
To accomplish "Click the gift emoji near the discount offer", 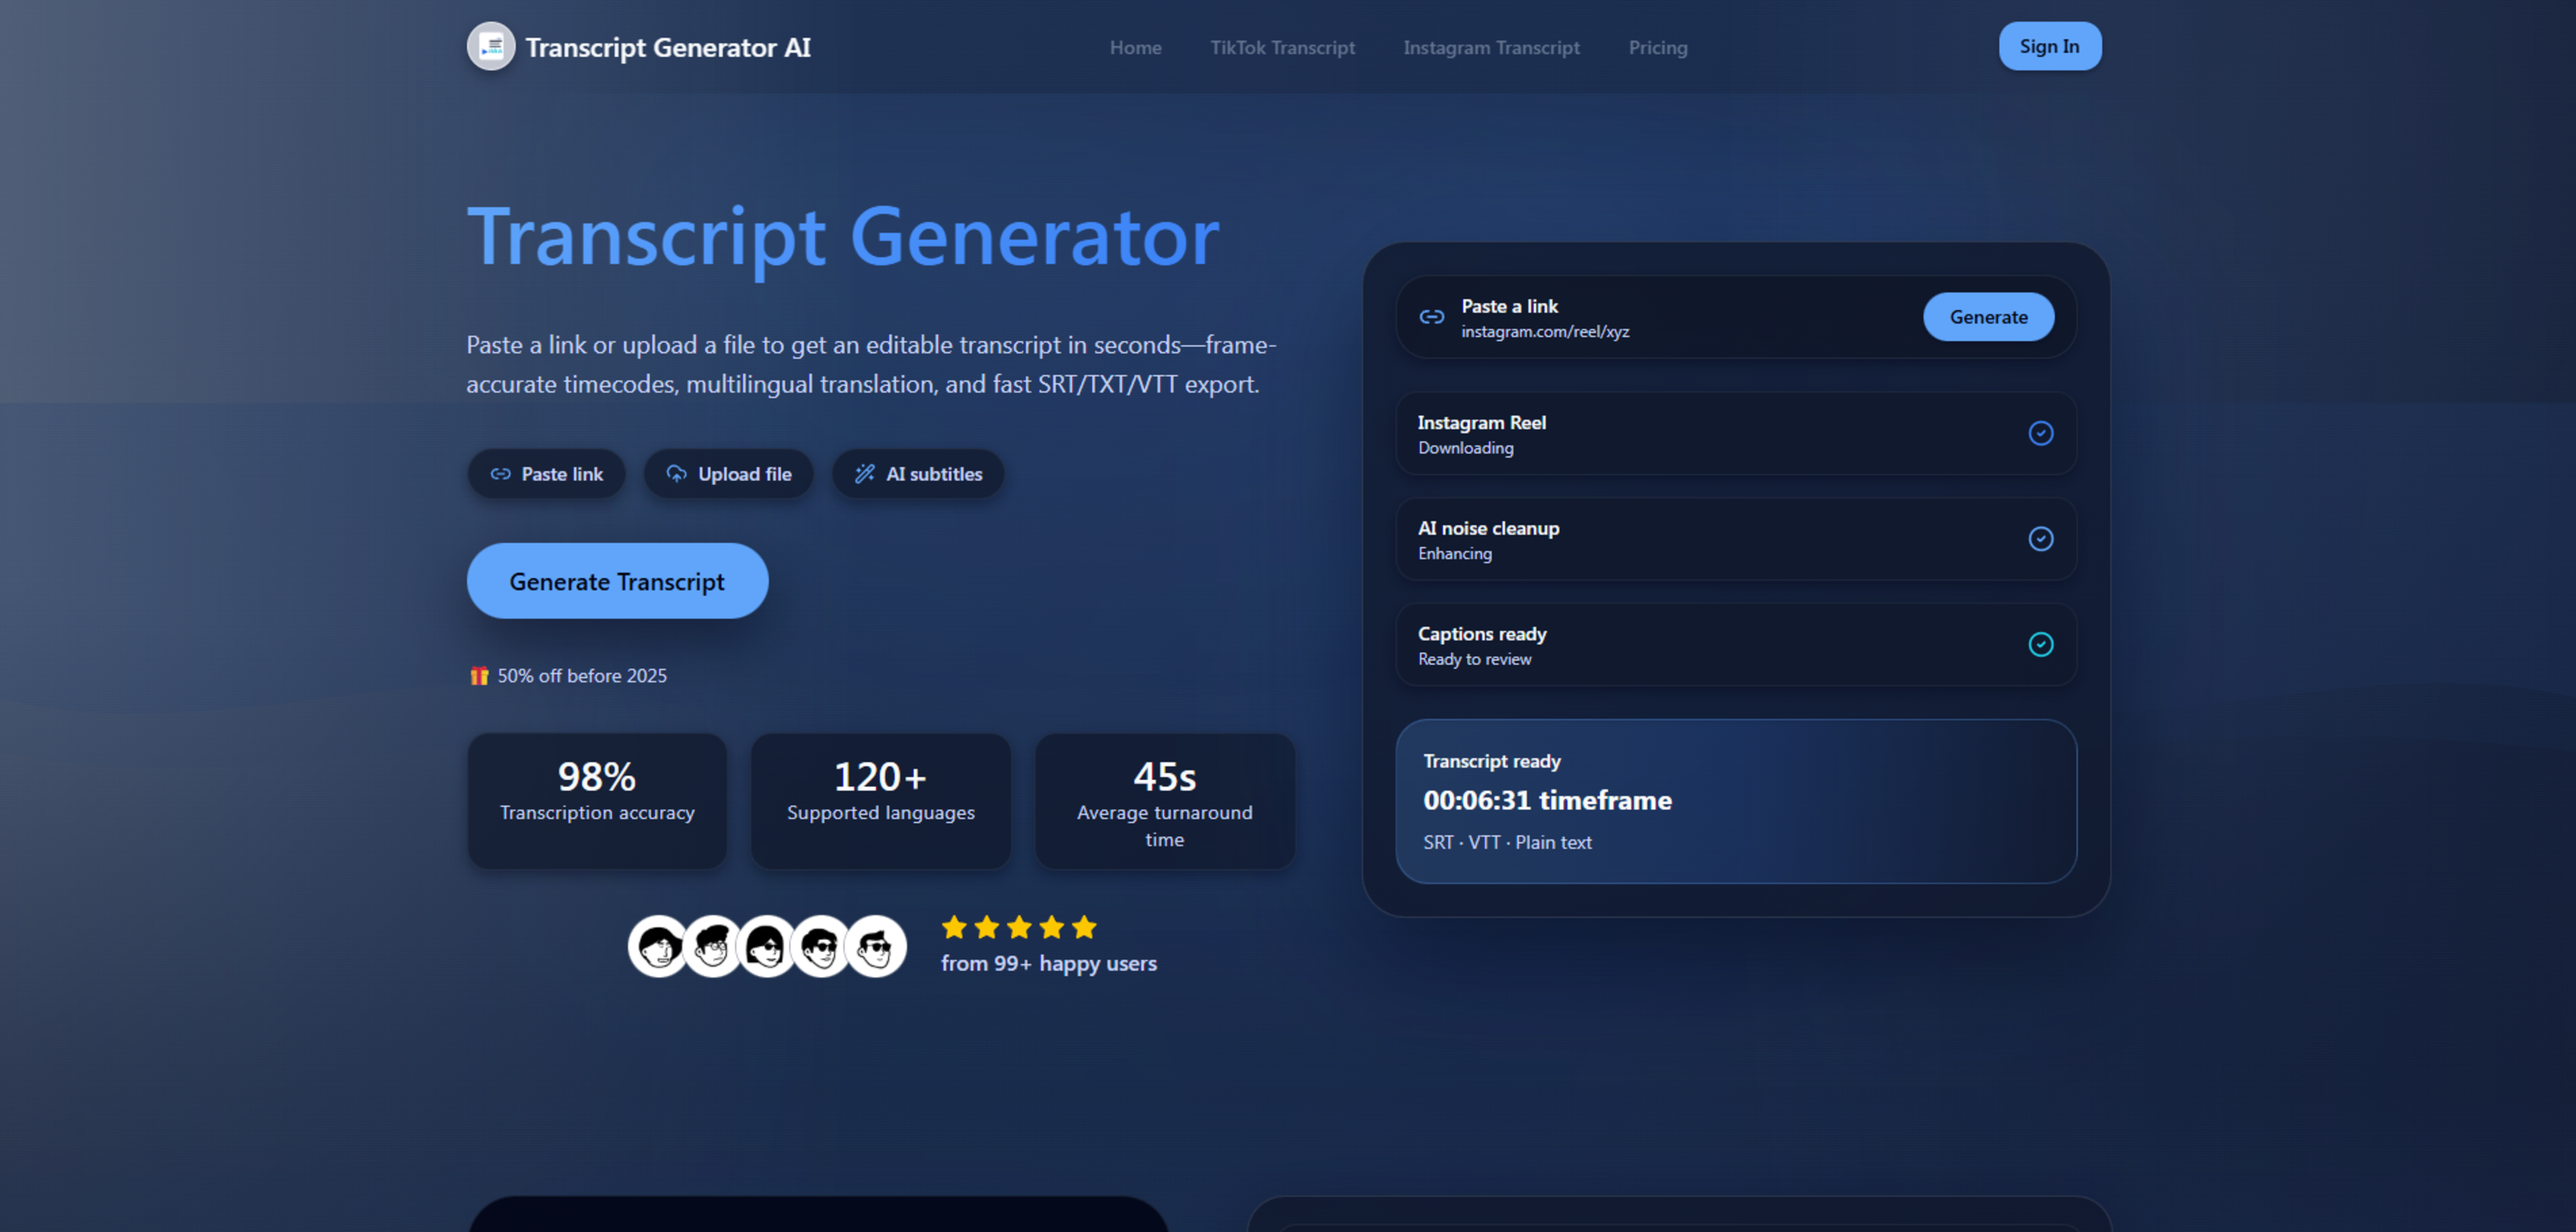I will point(479,675).
